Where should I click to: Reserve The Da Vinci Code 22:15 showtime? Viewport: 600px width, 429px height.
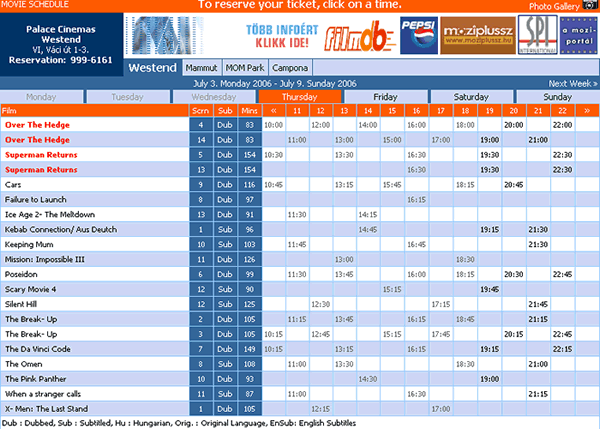(562, 349)
